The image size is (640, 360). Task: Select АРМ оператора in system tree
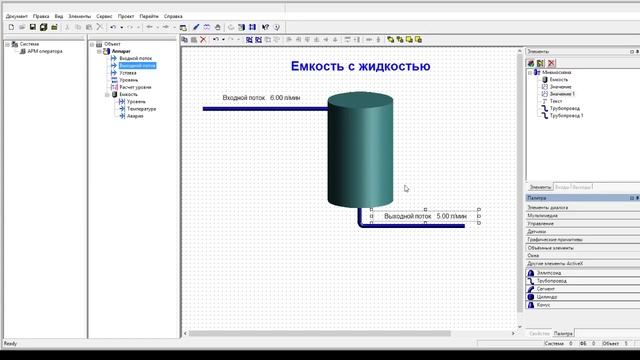pos(44,51)
